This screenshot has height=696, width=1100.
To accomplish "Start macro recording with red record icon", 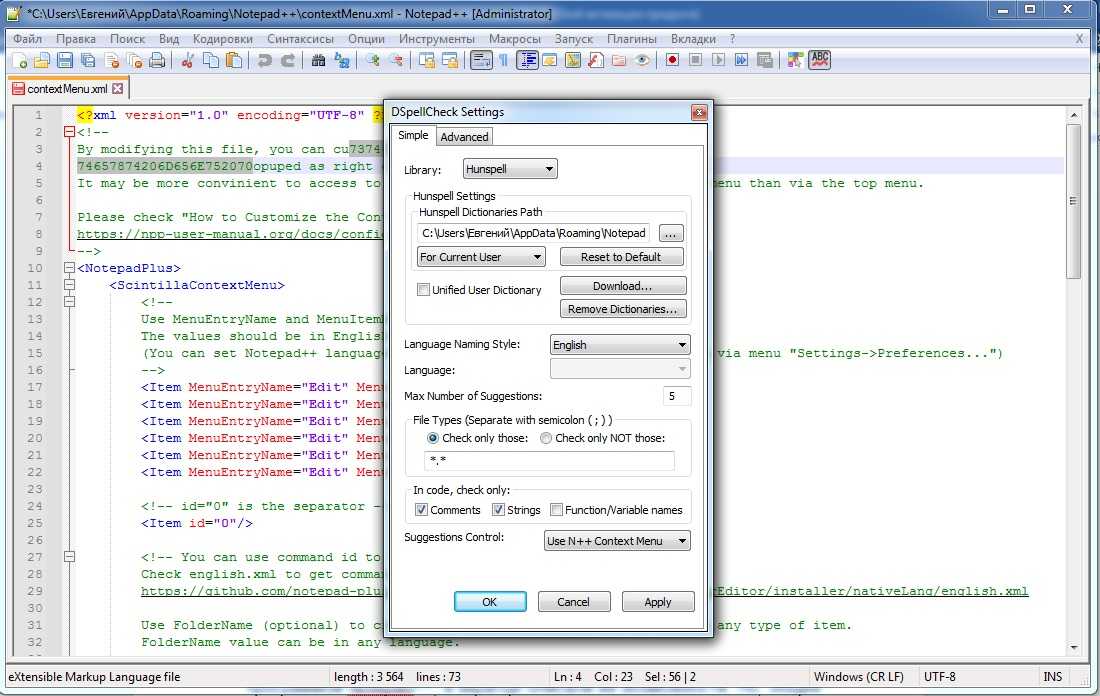I will (673, 61).
